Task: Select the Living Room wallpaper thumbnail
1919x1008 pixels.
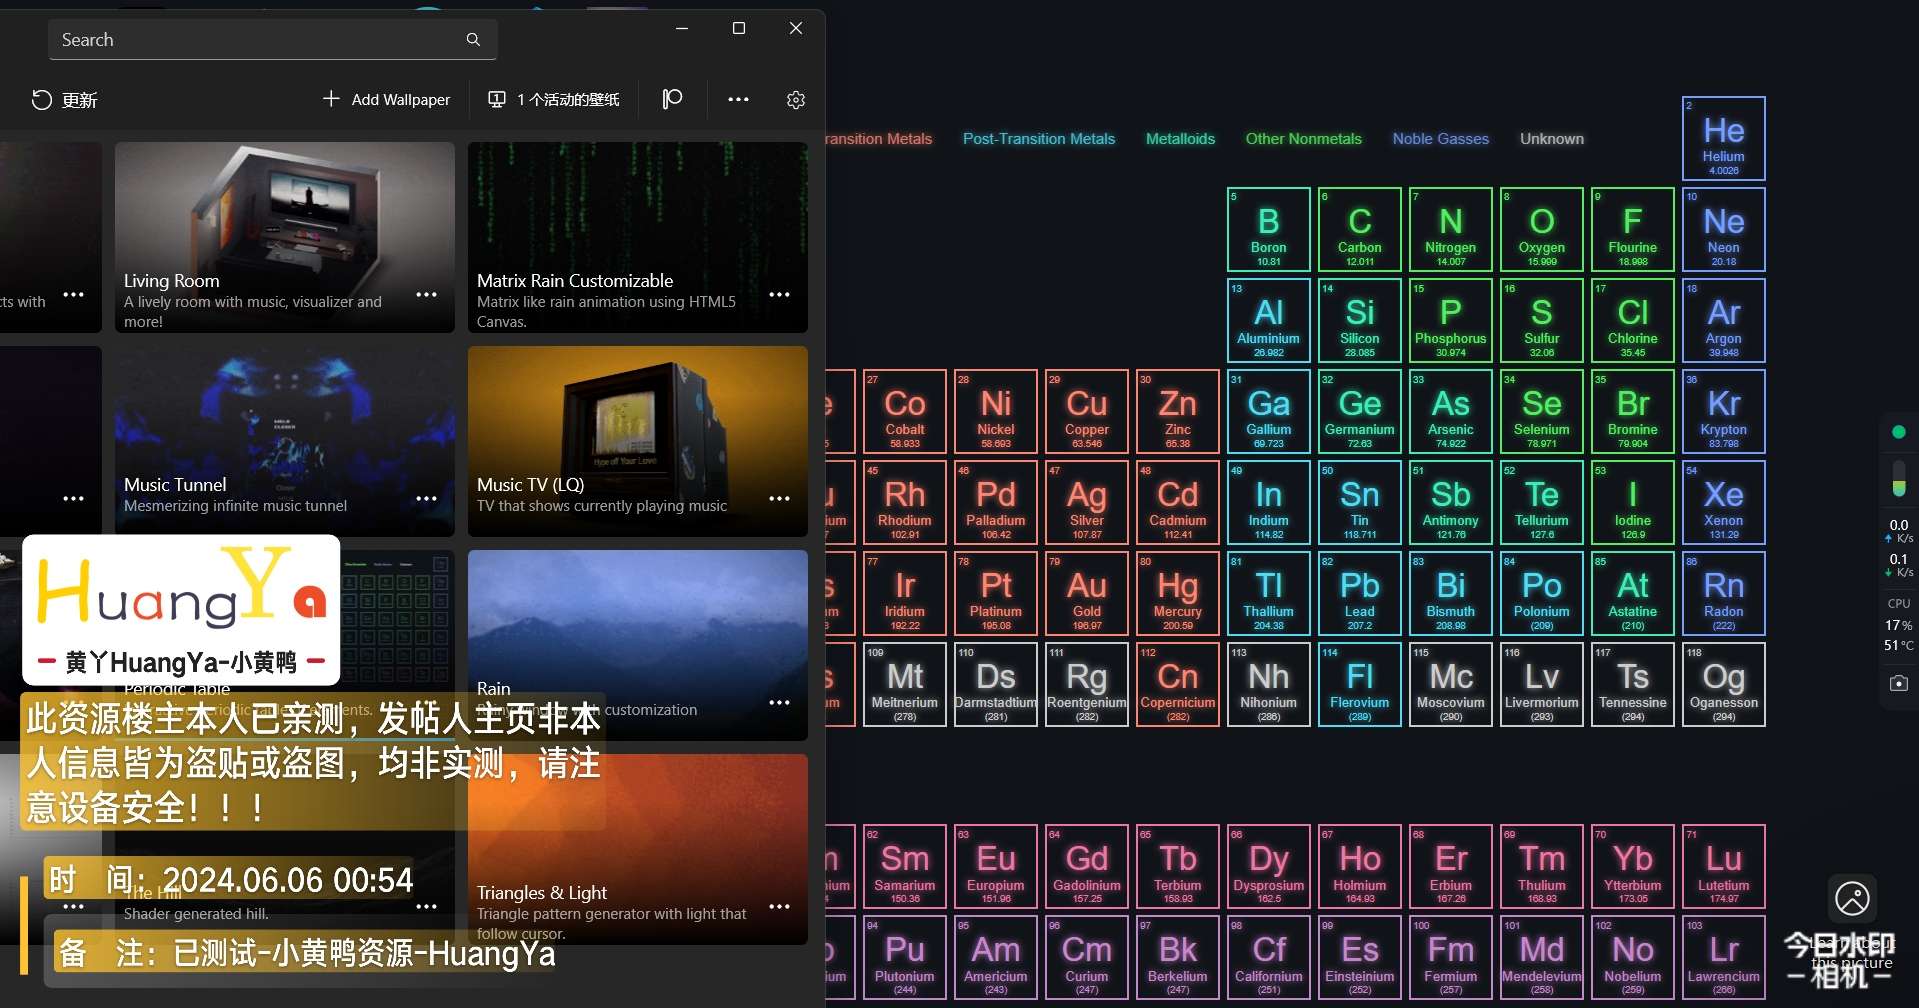Action: tap(285, 237)
